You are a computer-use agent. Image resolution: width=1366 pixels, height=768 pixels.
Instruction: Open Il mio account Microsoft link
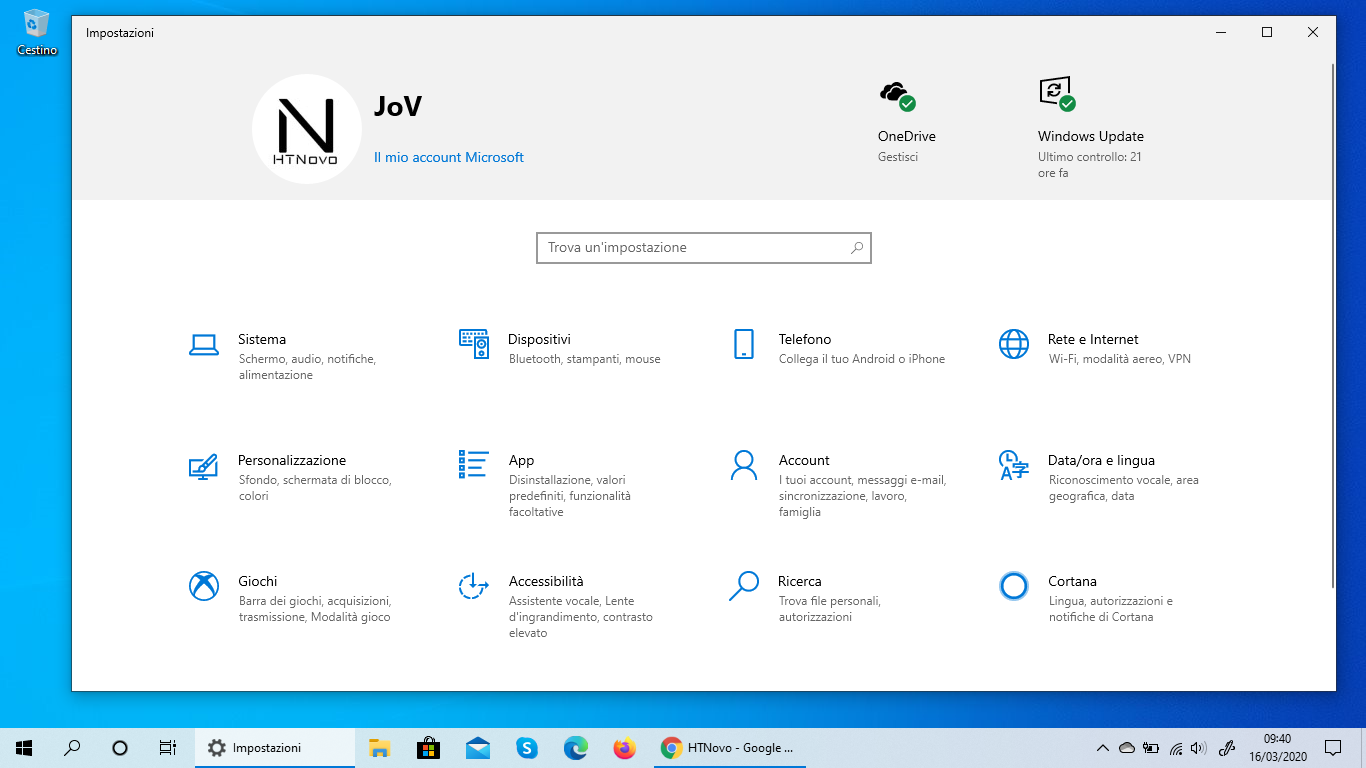coord(449,157)
